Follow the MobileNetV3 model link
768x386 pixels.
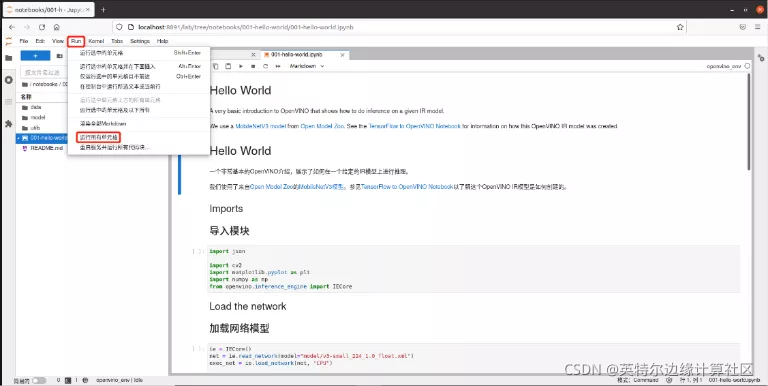tap(261, 126)
